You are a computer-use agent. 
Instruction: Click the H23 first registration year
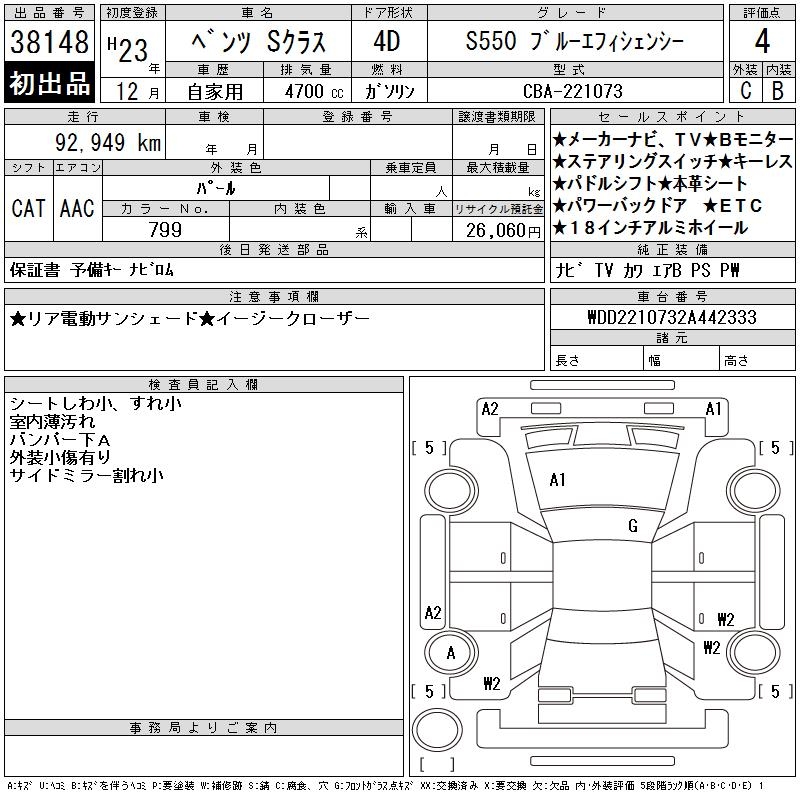click(x=128, y=49)
